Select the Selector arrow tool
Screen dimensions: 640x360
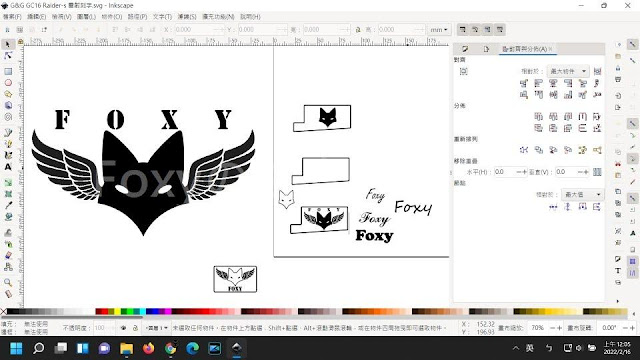click(x=8, y=44)
